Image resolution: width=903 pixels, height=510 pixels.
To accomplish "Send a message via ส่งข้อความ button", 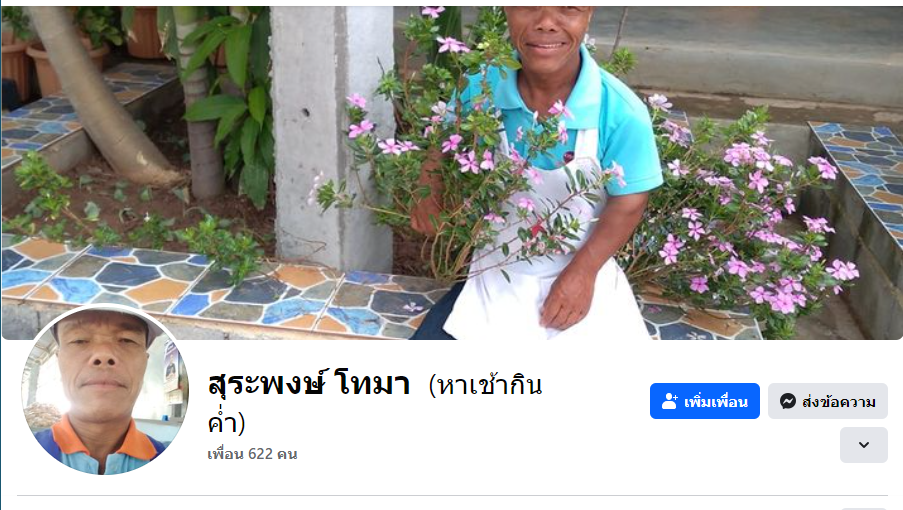I will point(828,401).
